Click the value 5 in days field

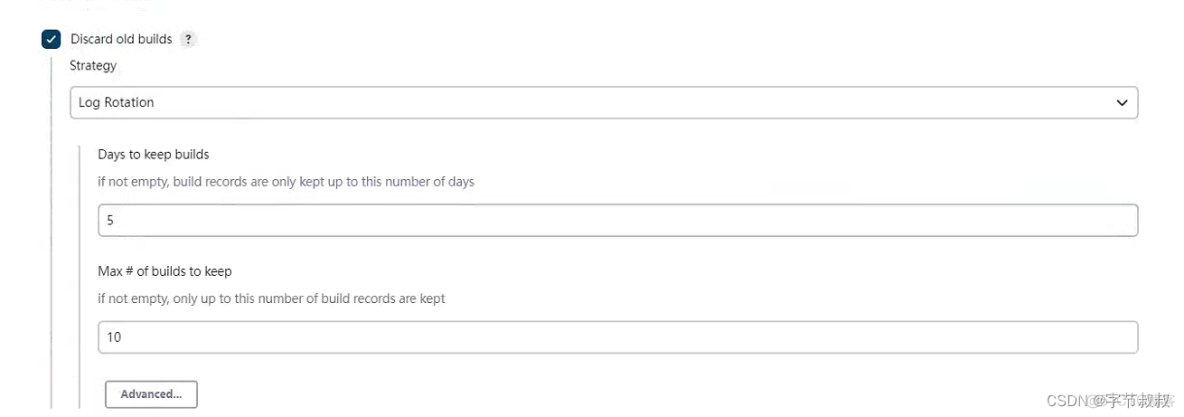click(x=110, y=220)
